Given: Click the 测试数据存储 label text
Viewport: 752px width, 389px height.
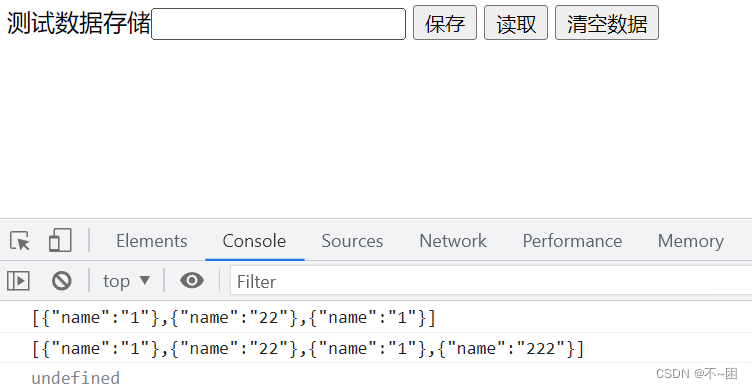Looking at the screenshot, I should (79, 23).
